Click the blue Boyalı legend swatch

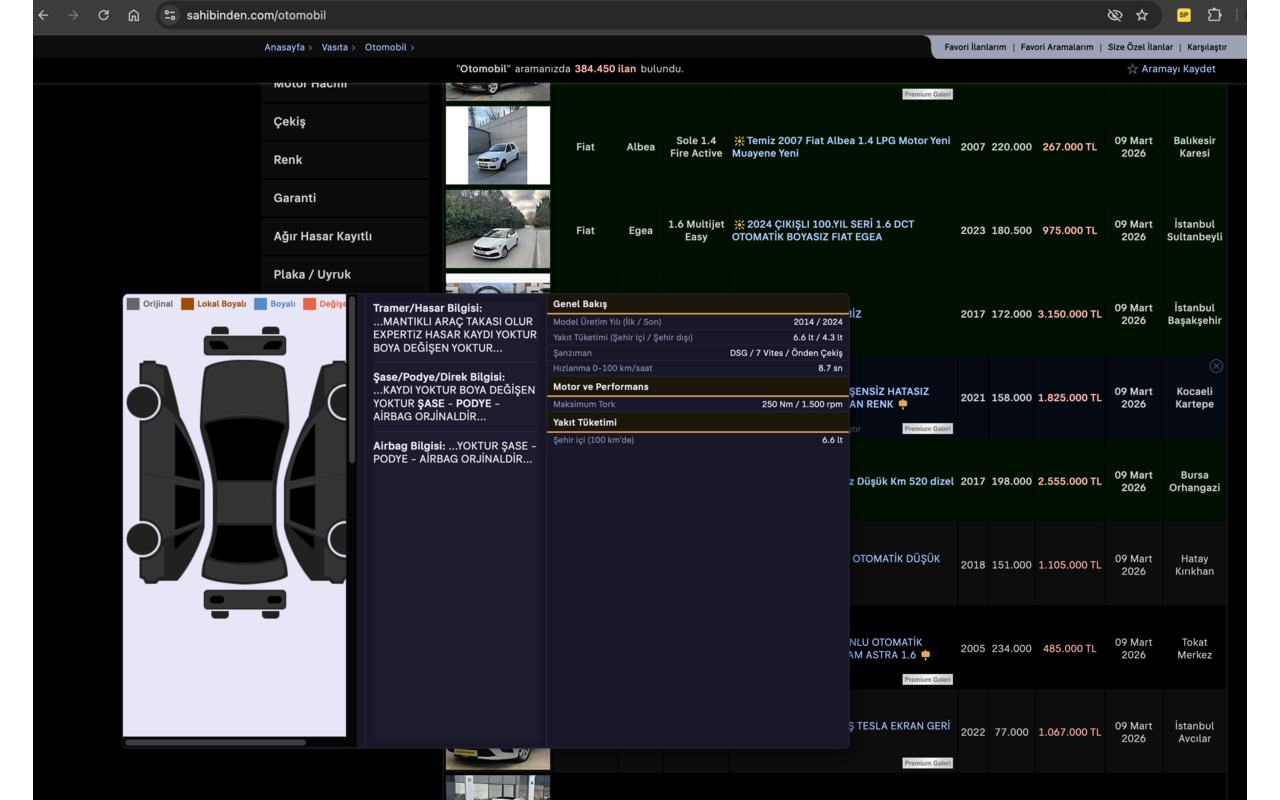[x=260, y=304]
